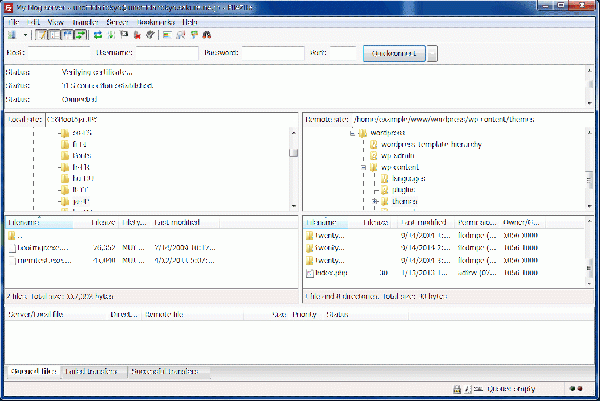Expand the ja-JP folder in local tree
Viewport: 600px width, 401px height.
60,201
